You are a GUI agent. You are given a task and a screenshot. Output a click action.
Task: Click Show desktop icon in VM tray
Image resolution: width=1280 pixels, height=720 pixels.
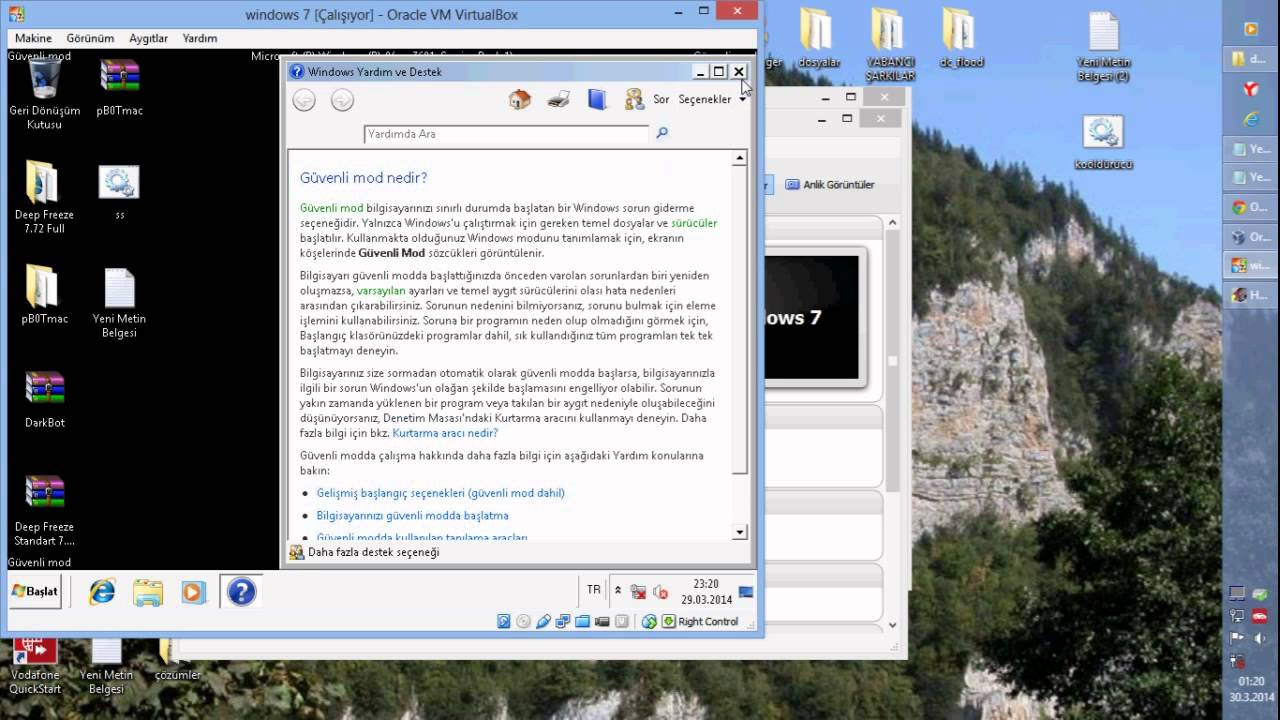746,591
